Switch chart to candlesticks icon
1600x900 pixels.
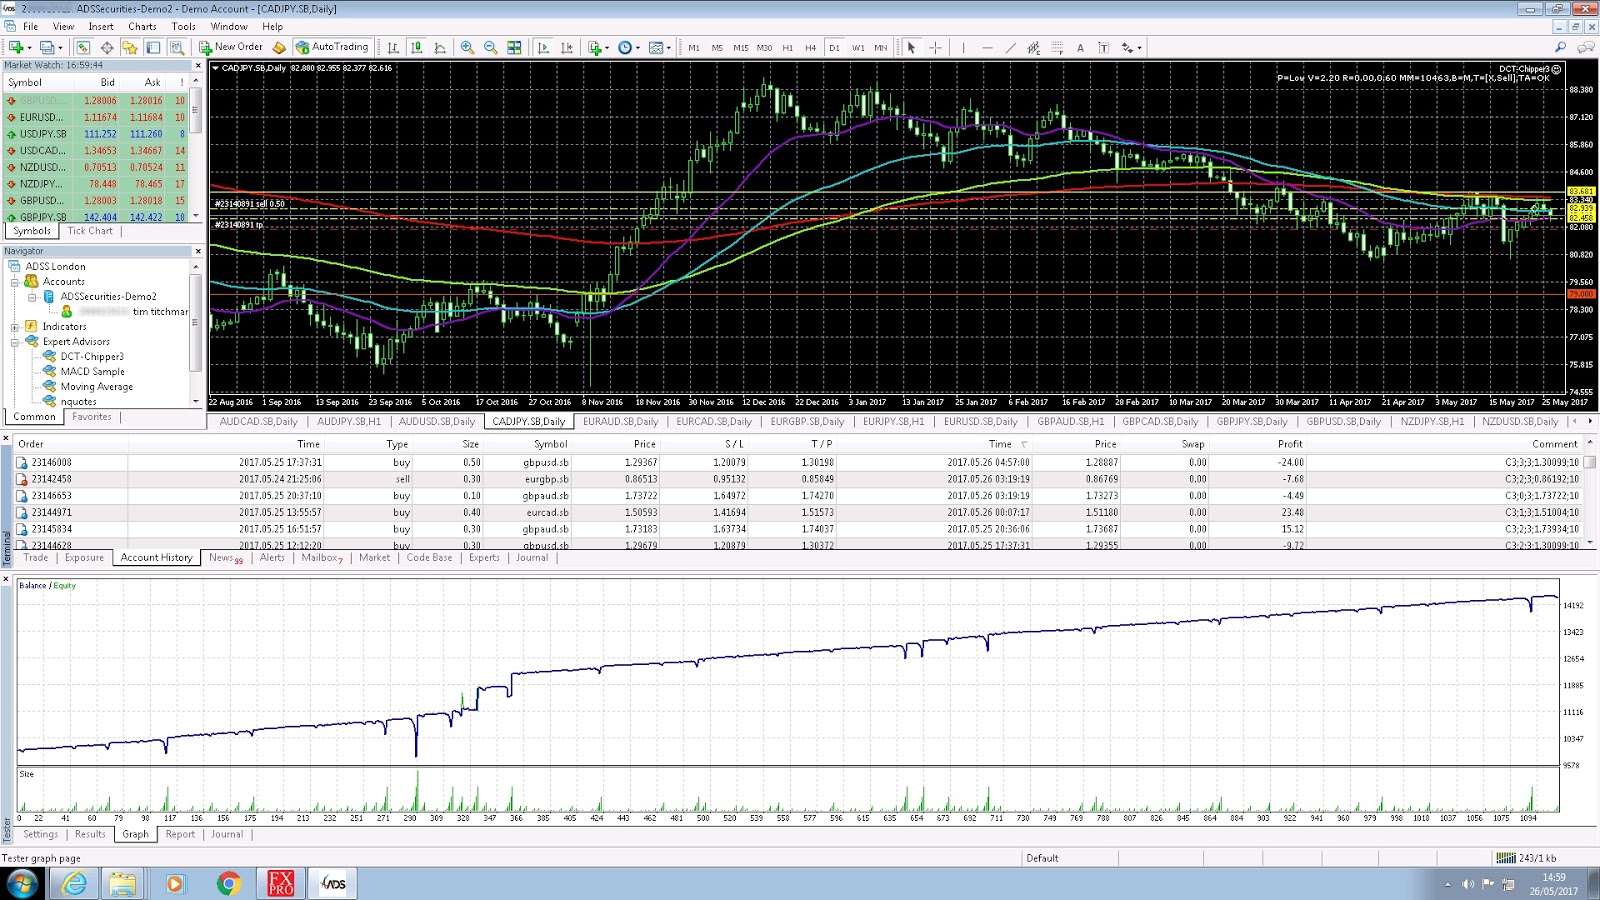point(417,47)
